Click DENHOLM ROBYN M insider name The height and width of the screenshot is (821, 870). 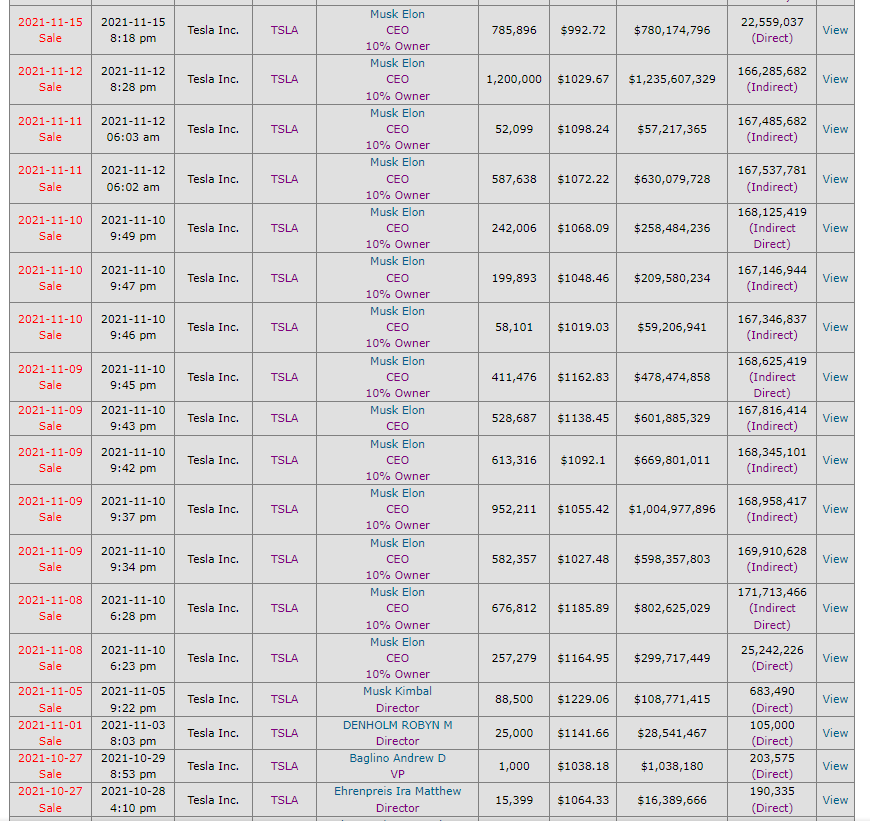pyautogui.click(x=397, y=725)
